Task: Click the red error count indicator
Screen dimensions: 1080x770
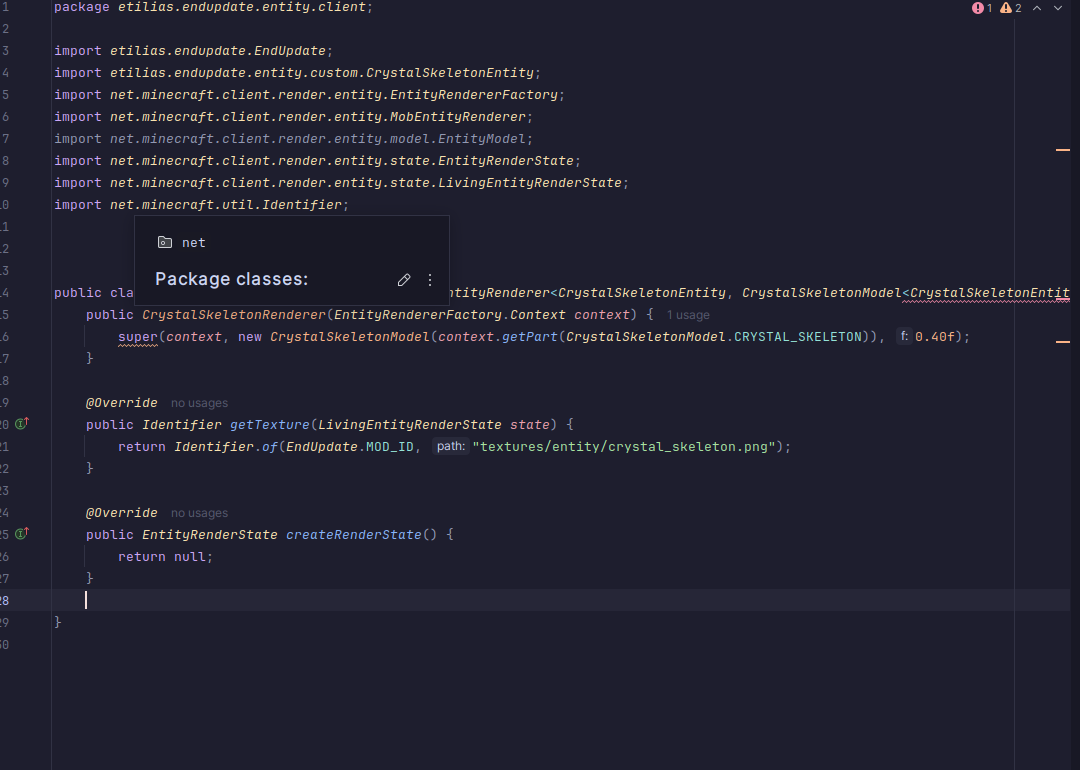Action: click(x=981, y=8)
